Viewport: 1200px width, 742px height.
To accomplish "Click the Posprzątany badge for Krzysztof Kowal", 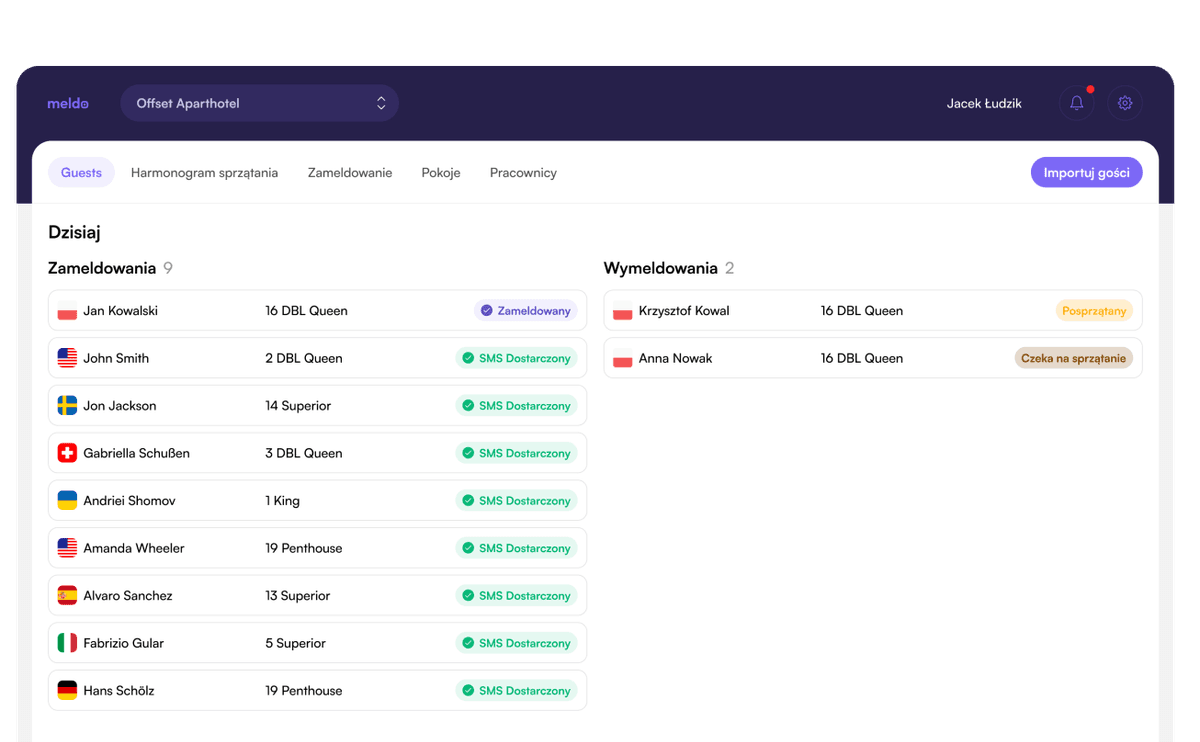I will point(1094,310).
